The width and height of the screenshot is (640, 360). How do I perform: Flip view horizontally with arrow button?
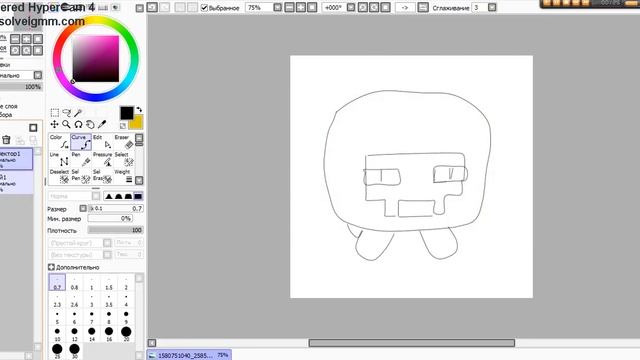pyautogui.click(x=404, y=7)
